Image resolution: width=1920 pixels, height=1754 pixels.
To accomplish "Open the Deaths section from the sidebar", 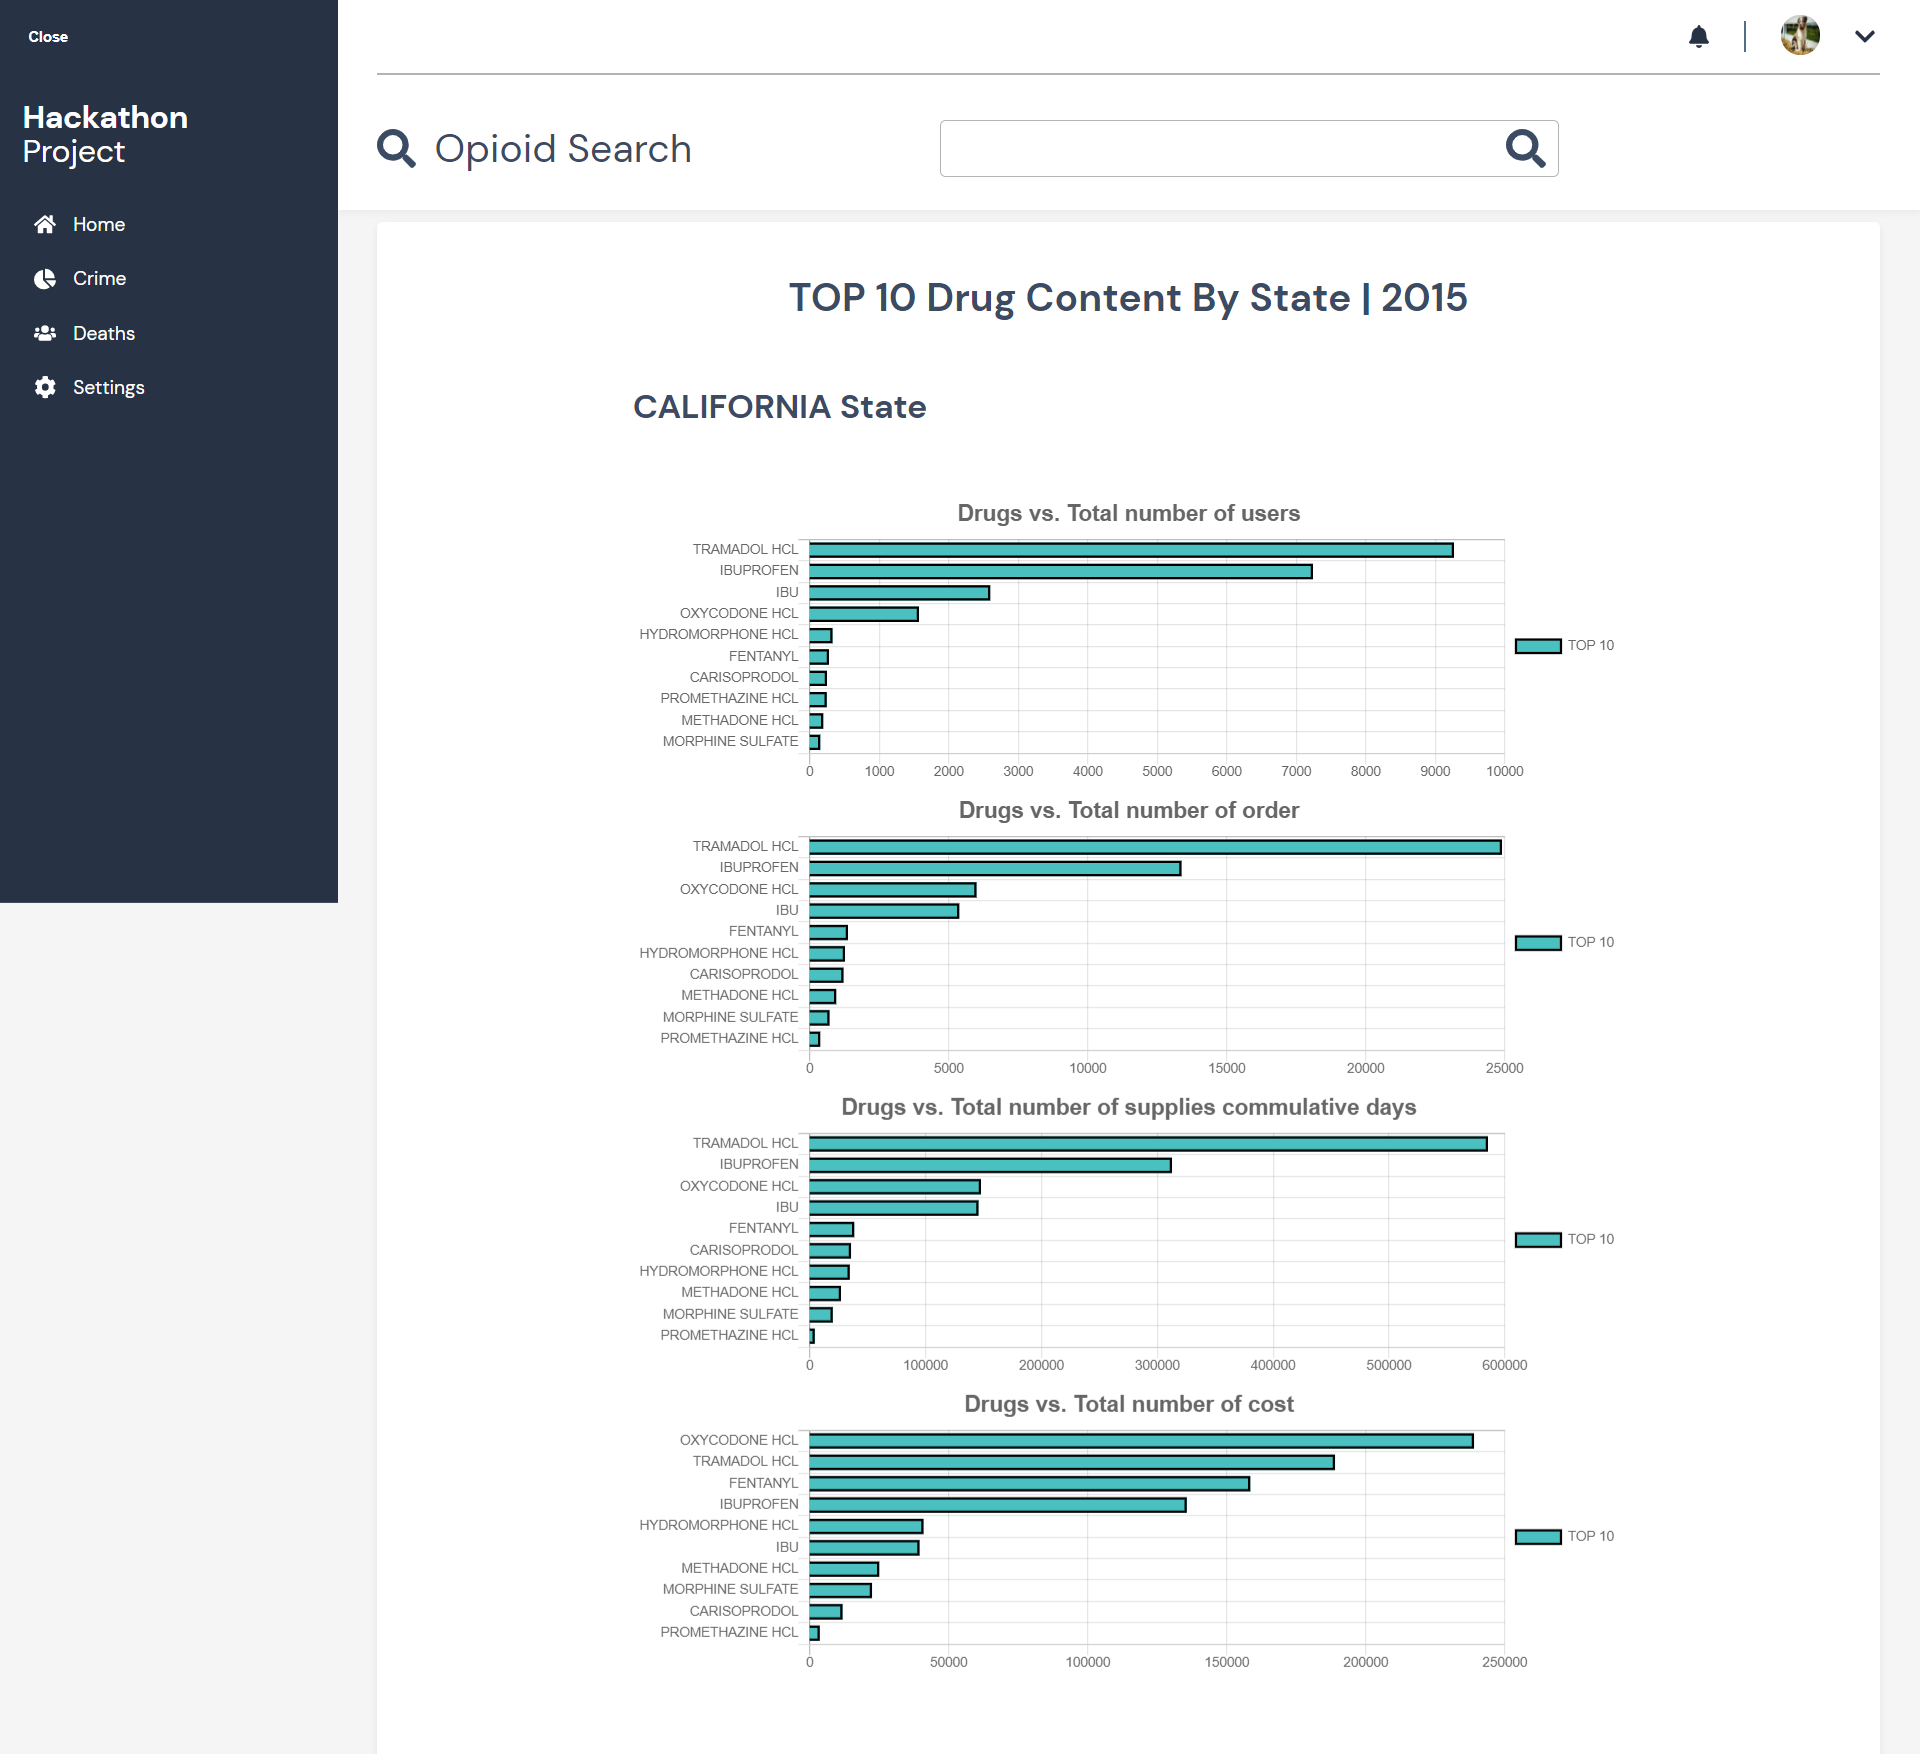I will (x=103, y=333).
